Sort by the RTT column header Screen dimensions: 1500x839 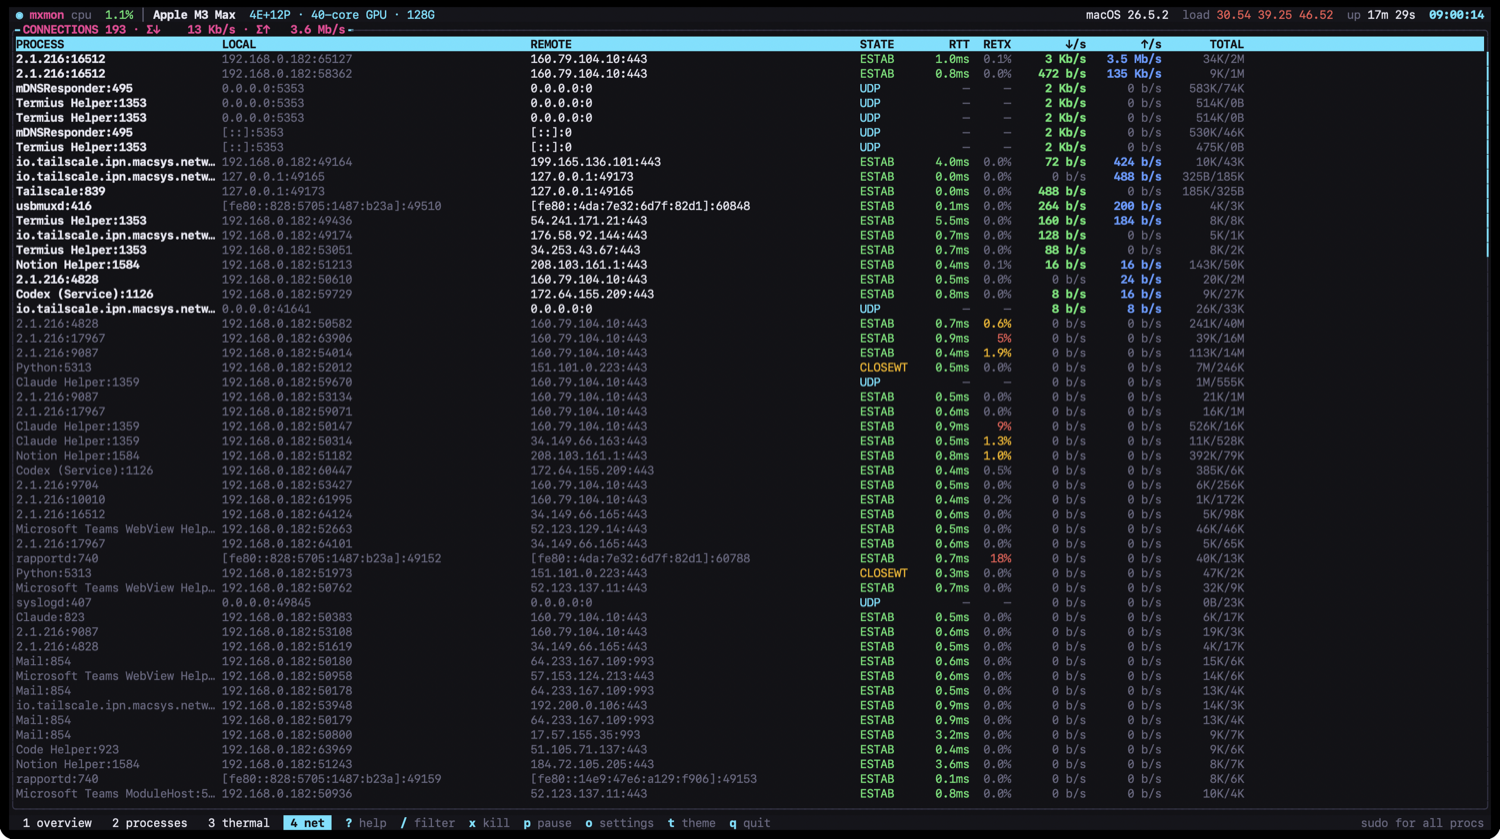click(959, 44)
